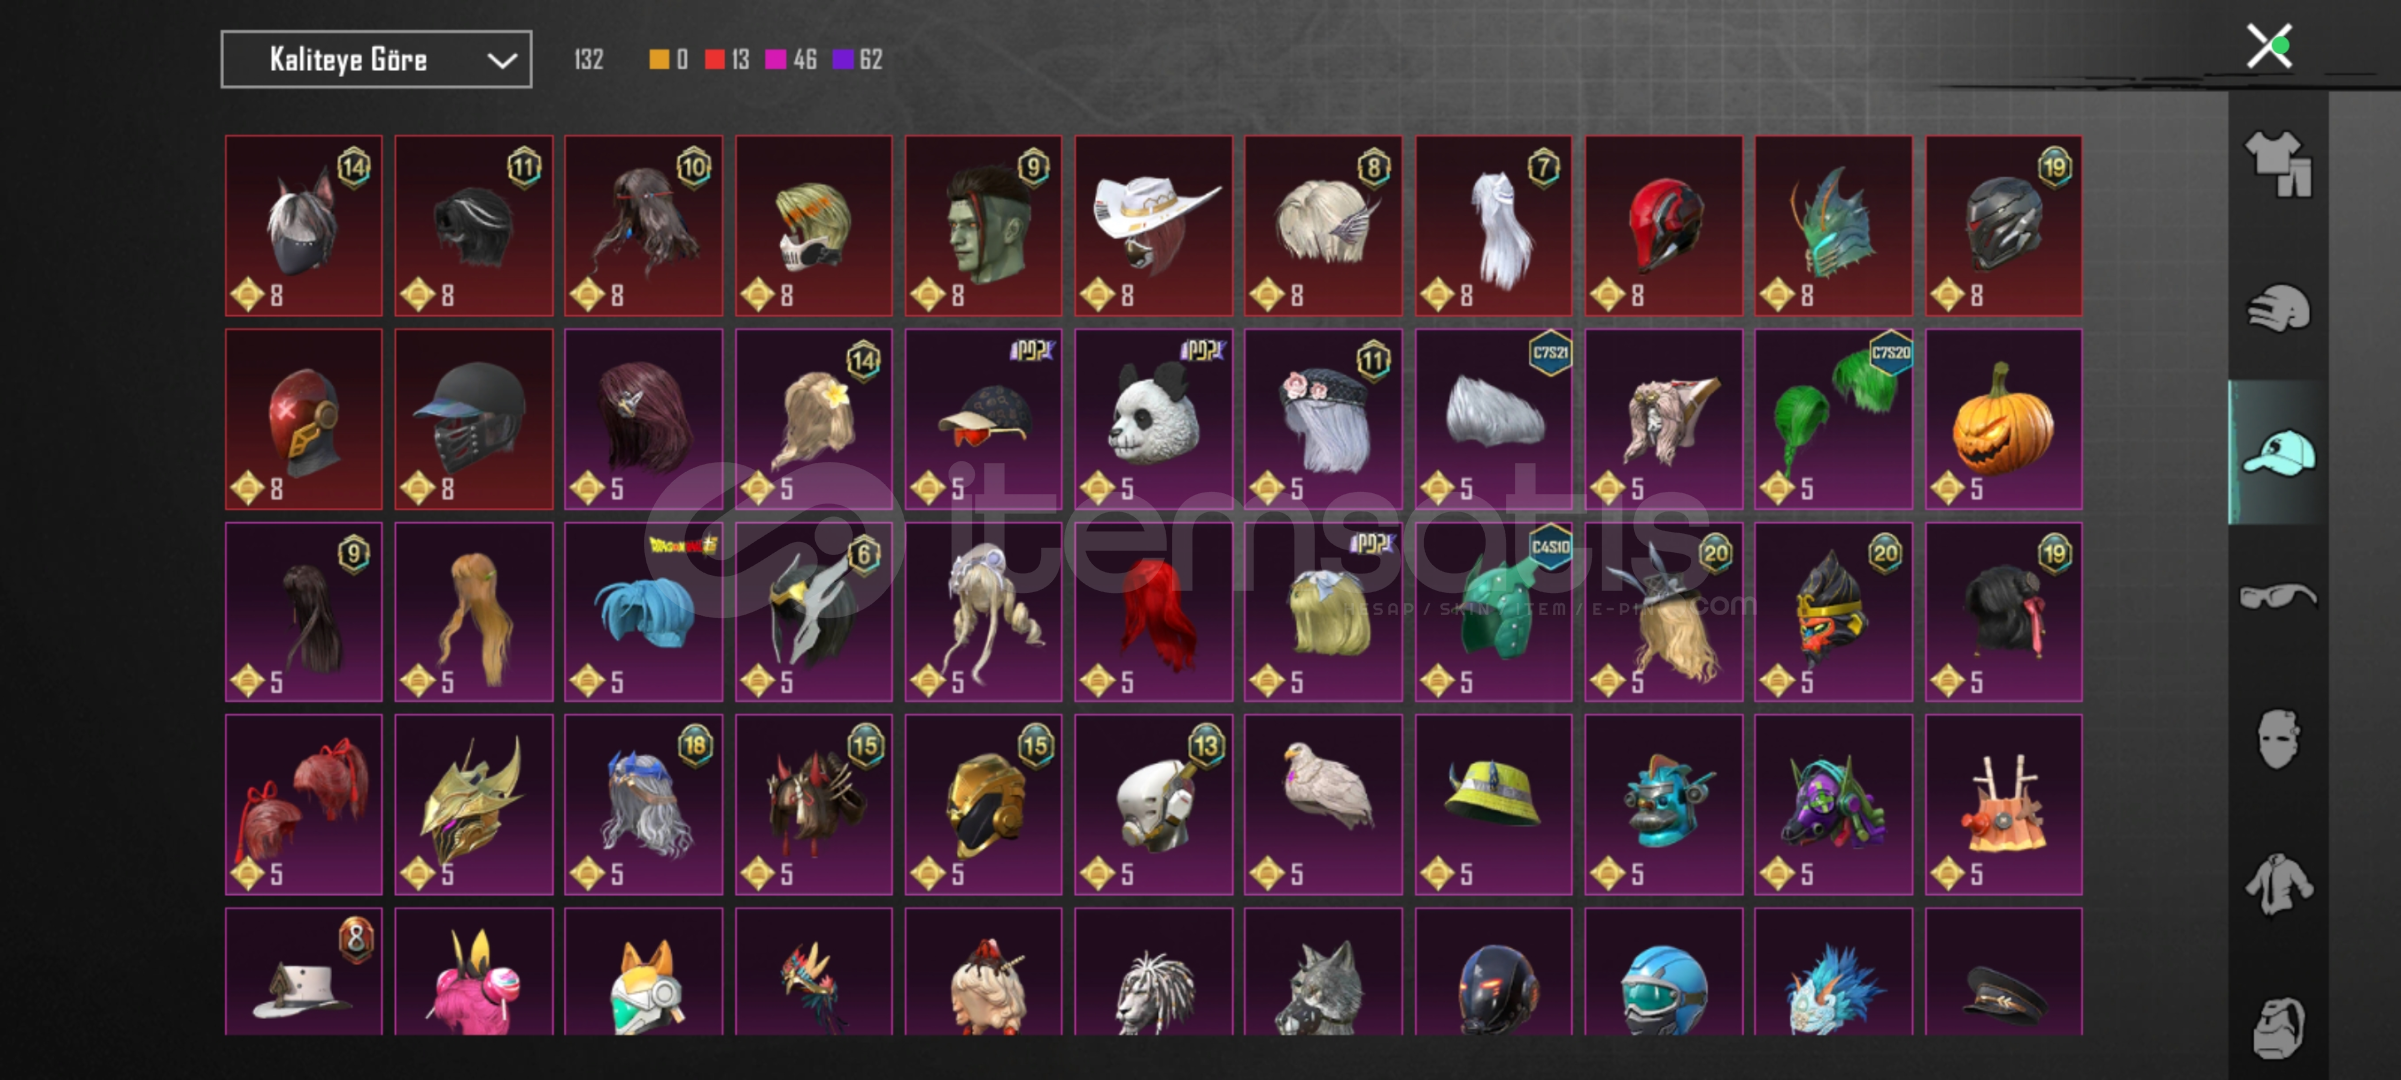Filter by the pink quality swatch
The height and width of the screenshot is (1080, 2401).
(x=775, y=60)
